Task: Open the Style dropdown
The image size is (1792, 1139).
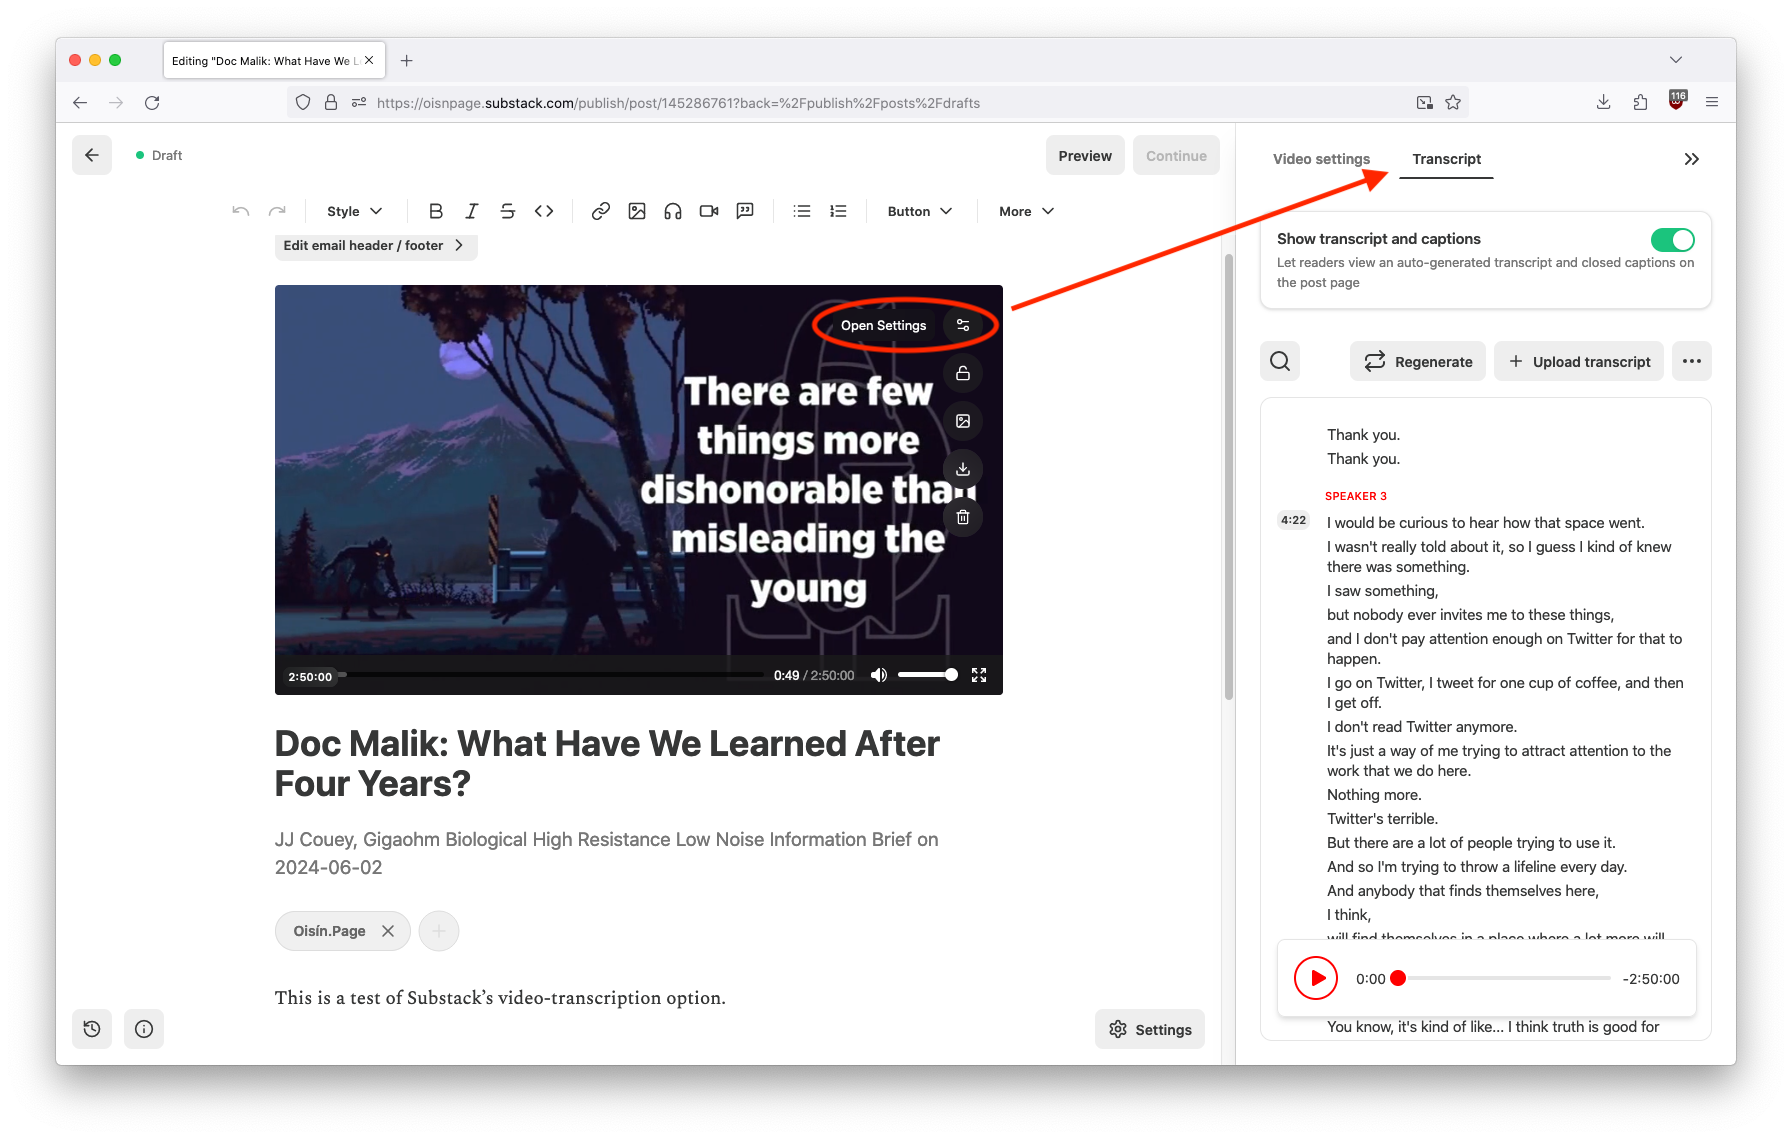Action: [355, 211]
